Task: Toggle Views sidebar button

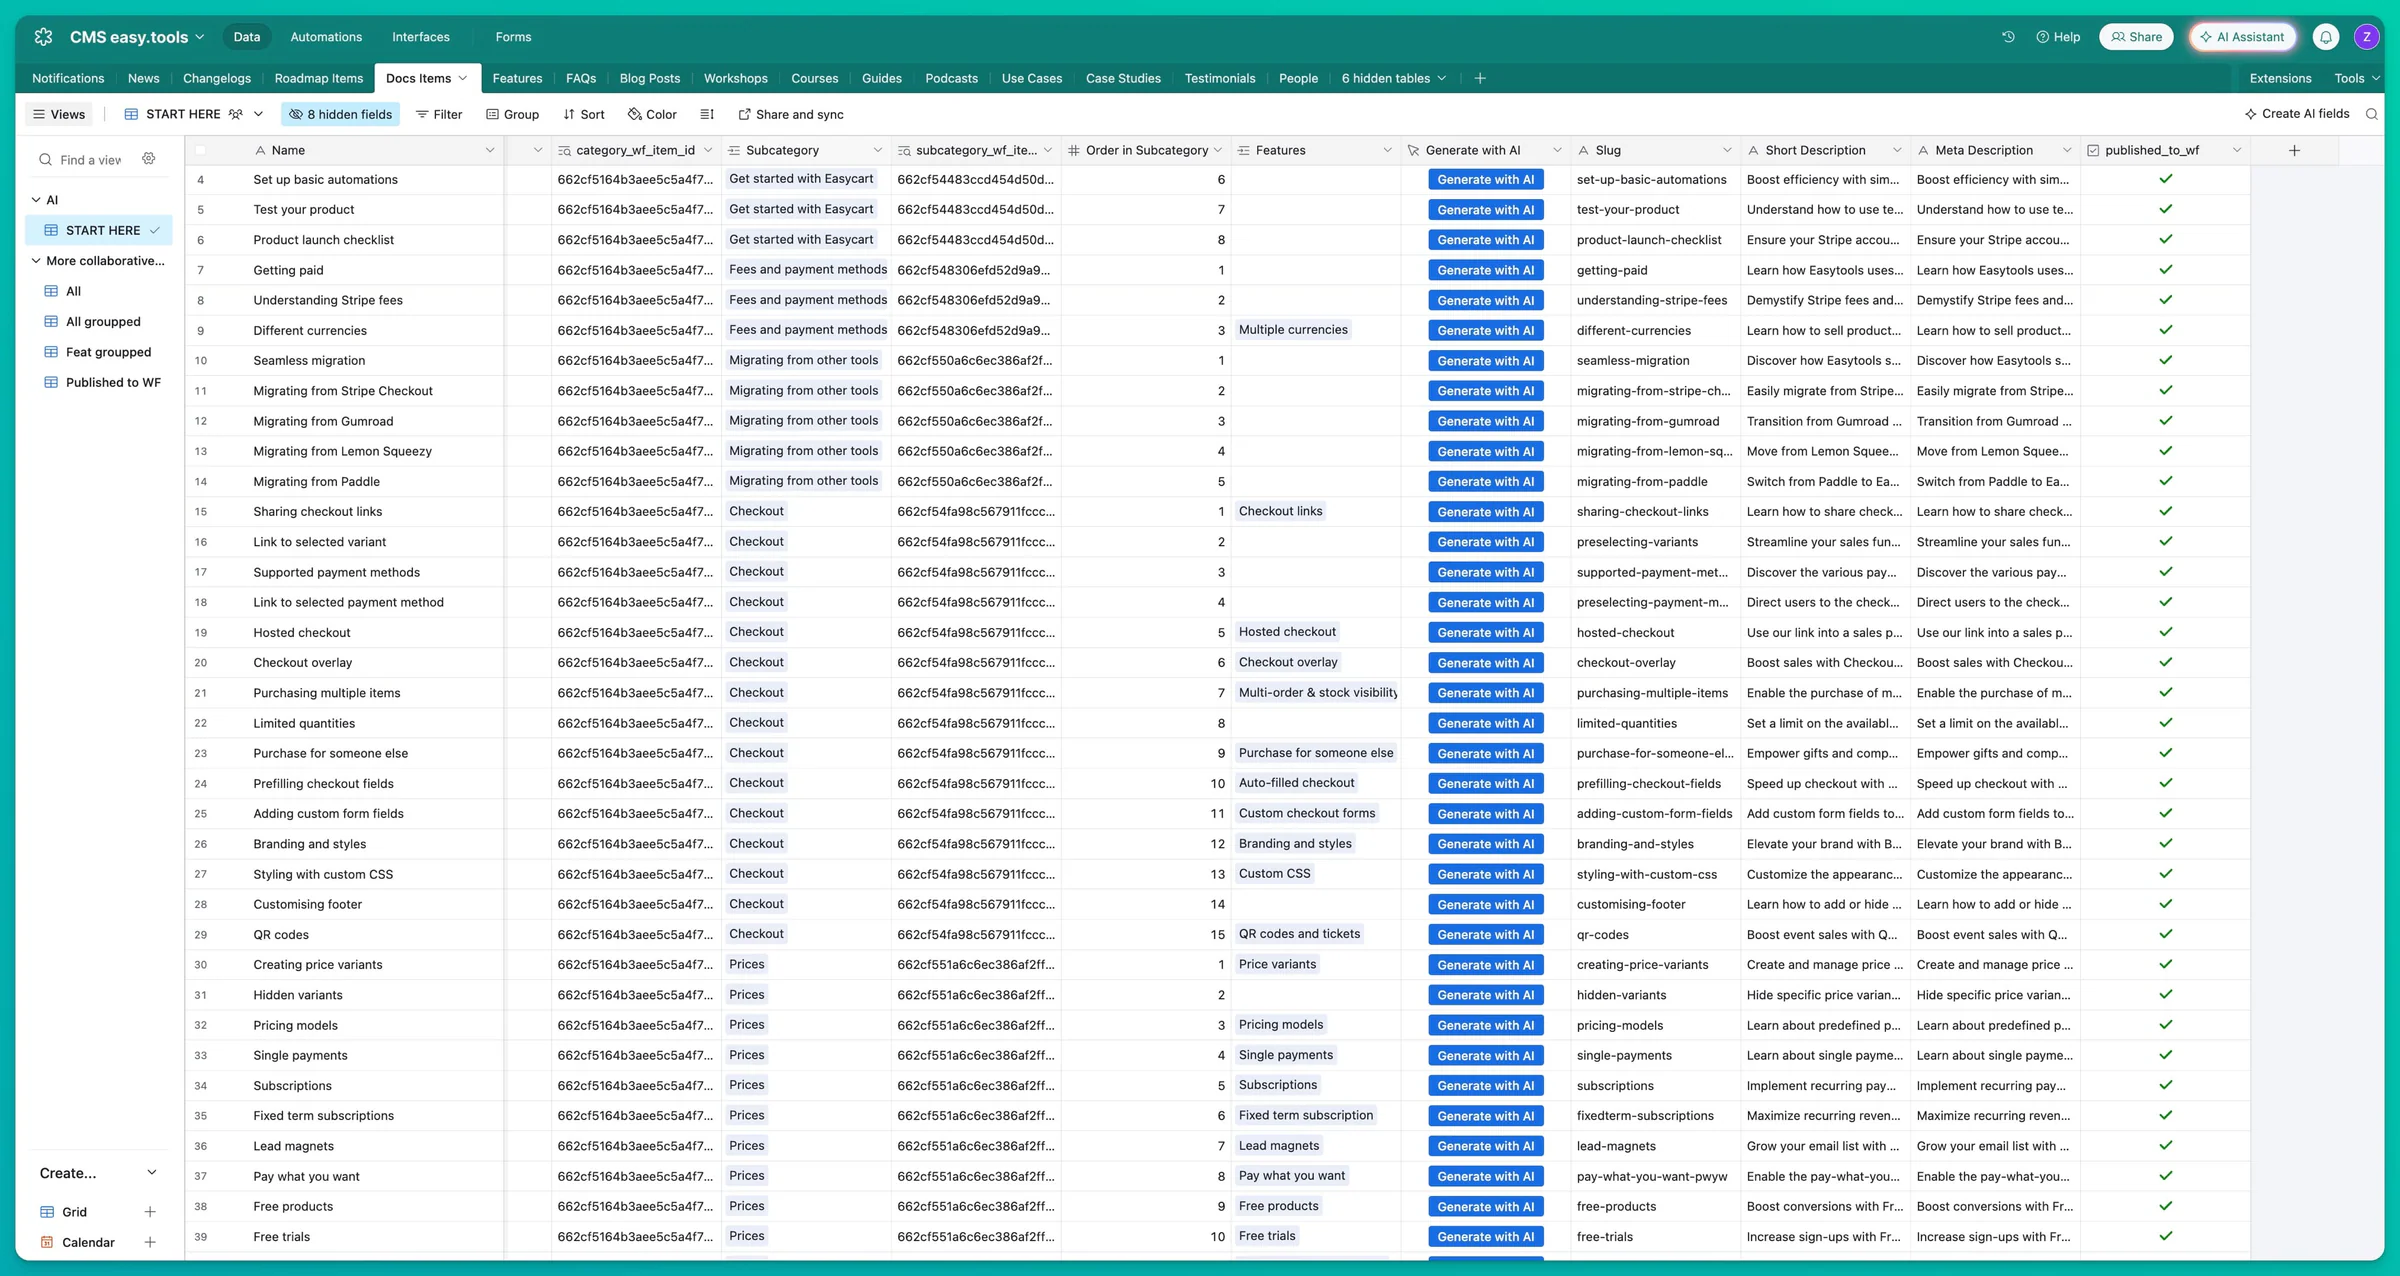Action: click(59, 114)
